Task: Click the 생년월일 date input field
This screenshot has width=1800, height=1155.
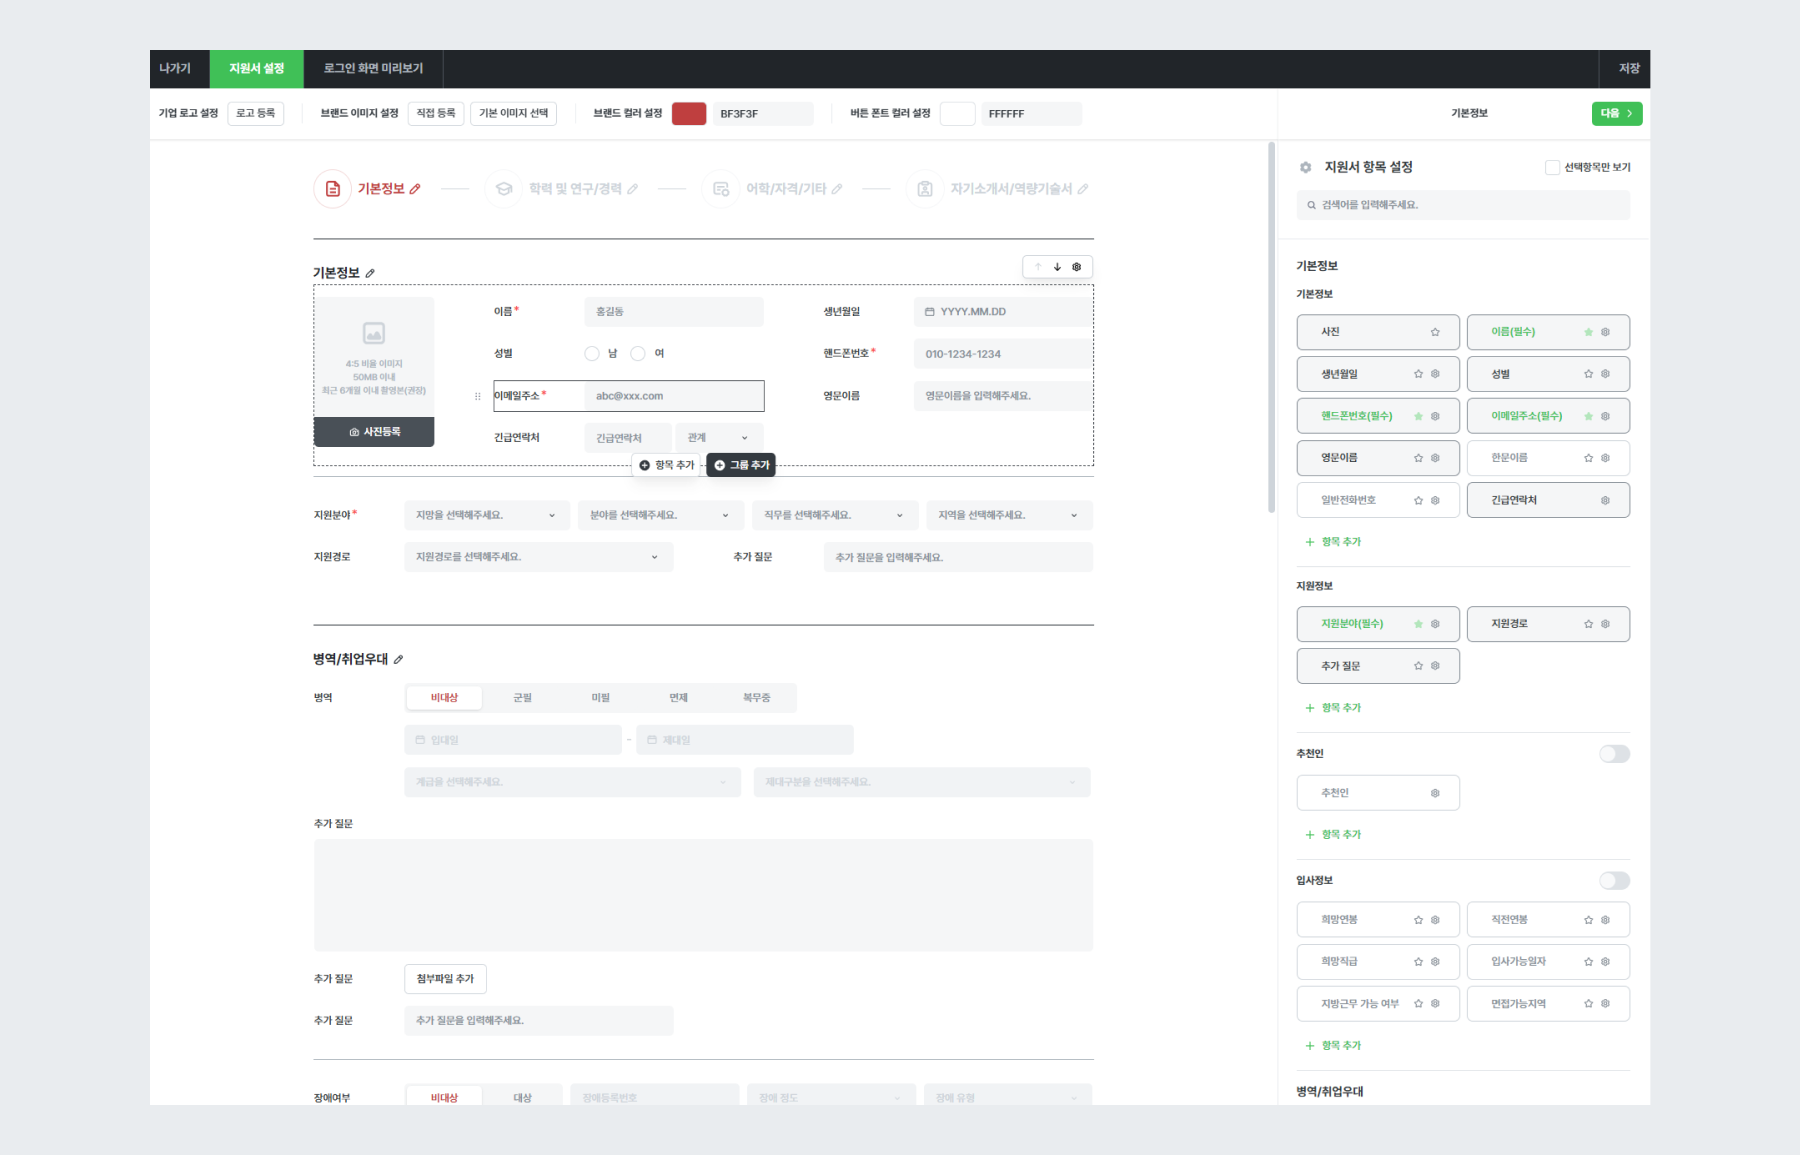Action: (1003, 312)
